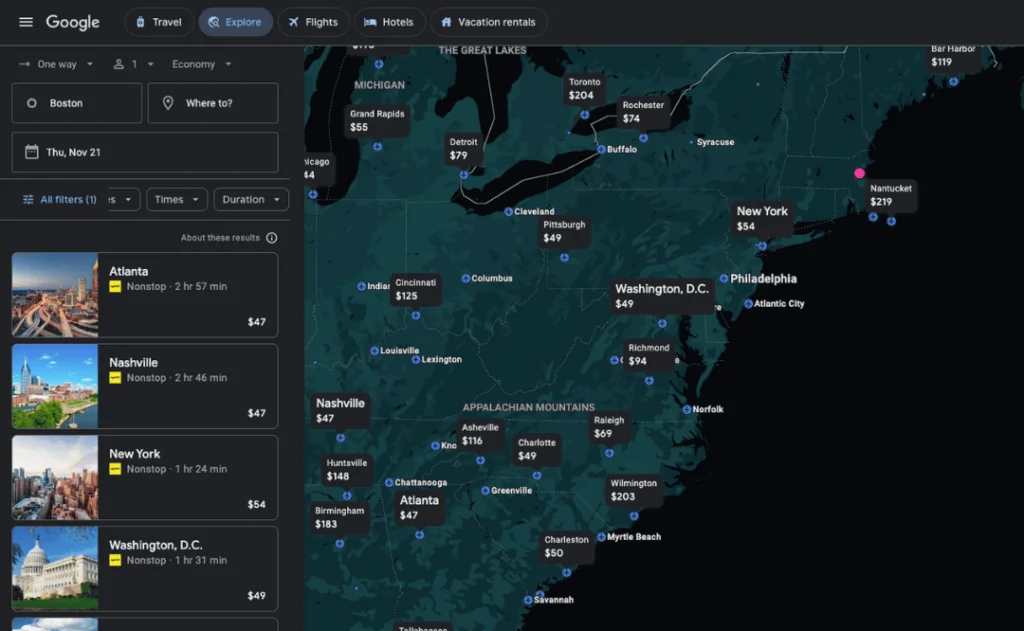Click the Toronto $204 map label

click(584, 89)
